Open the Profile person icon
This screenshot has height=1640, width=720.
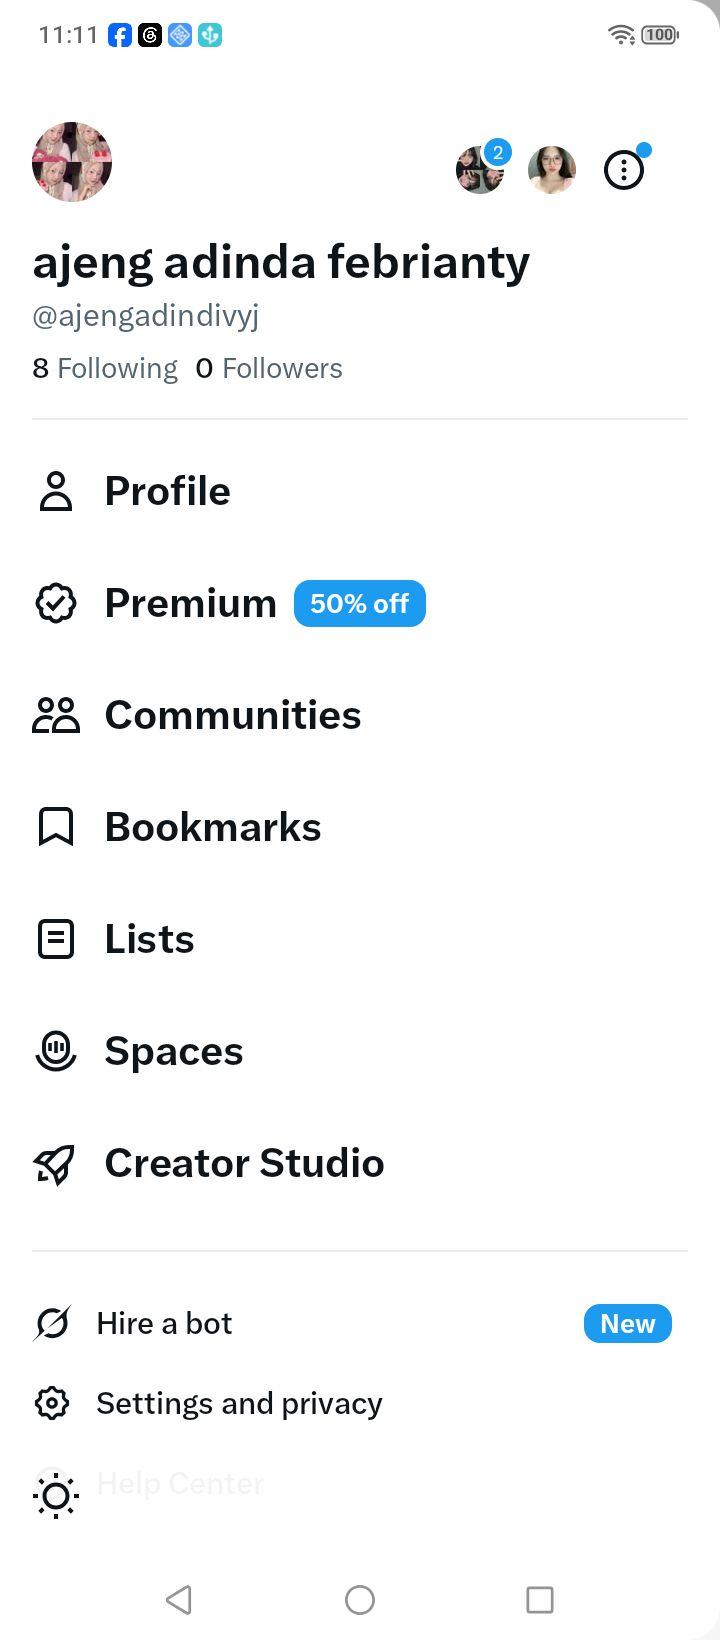tap(56, 491)
